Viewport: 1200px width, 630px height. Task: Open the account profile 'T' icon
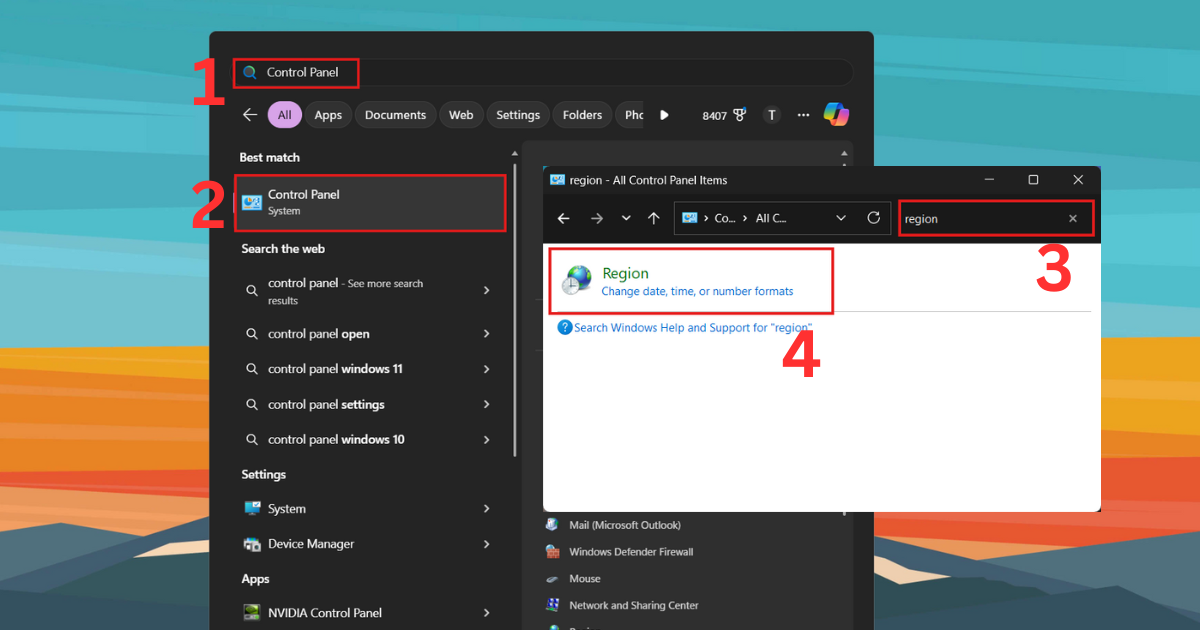[x=772, y=114]
